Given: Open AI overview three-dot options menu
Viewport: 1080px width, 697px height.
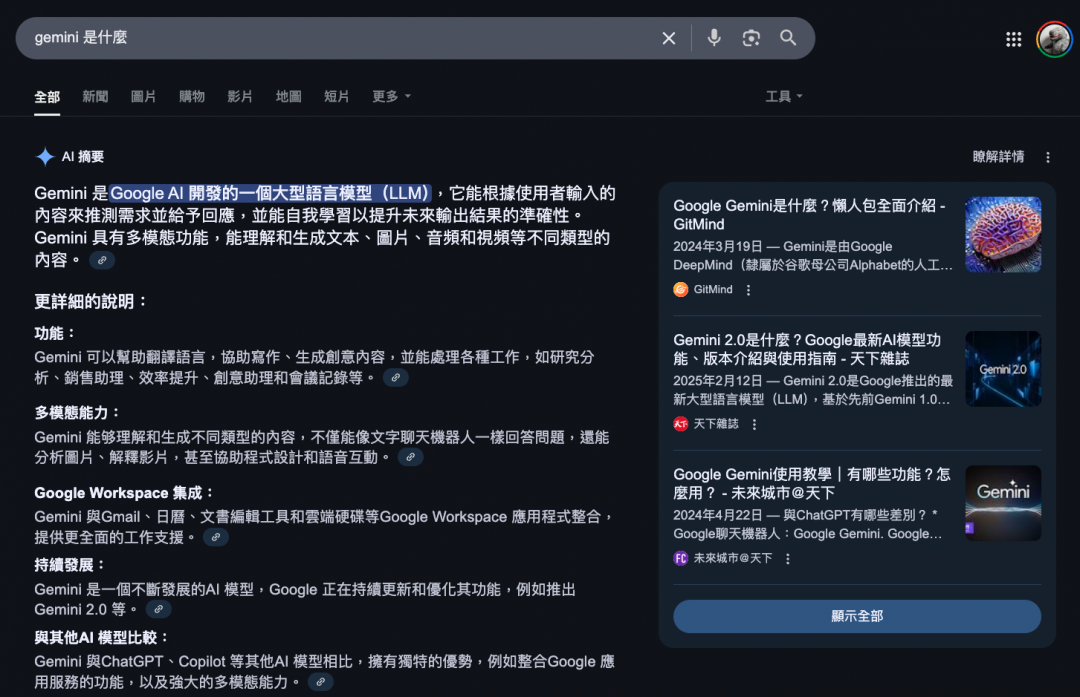Looking at the screenshot, I should (x=1047, y=157).
